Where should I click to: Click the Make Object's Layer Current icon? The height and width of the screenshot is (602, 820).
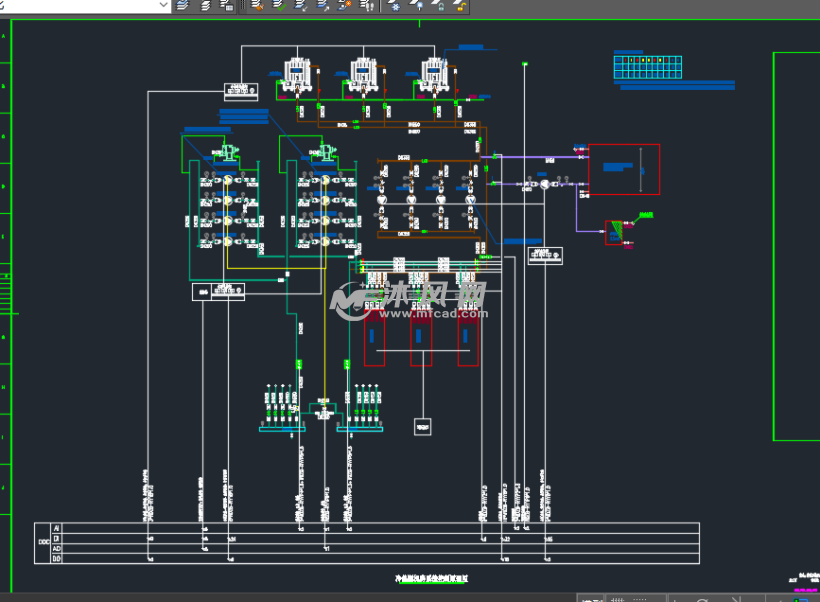tap(257, 5)
